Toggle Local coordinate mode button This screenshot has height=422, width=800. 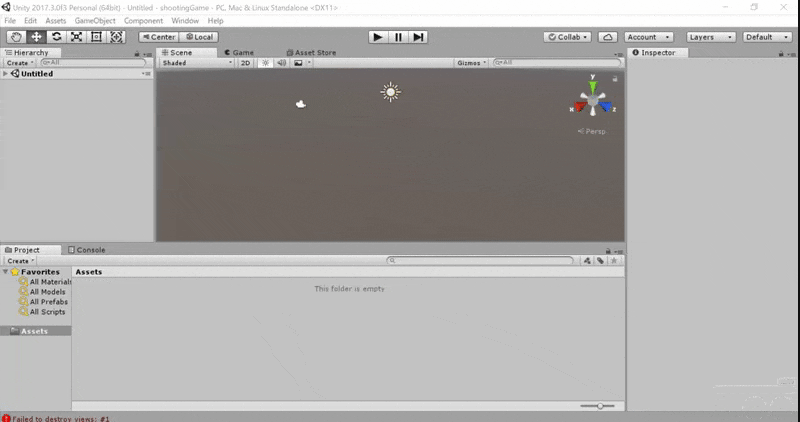199,37
